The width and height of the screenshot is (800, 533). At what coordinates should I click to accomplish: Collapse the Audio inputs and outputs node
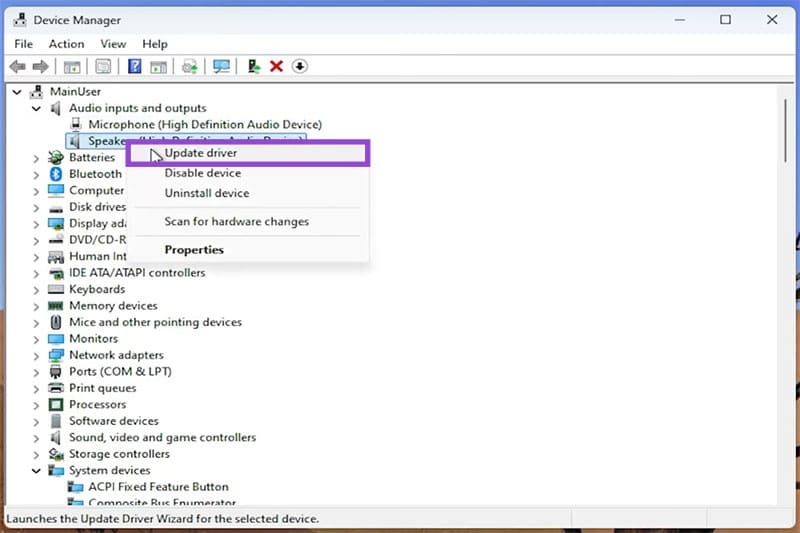pos(36,108)
